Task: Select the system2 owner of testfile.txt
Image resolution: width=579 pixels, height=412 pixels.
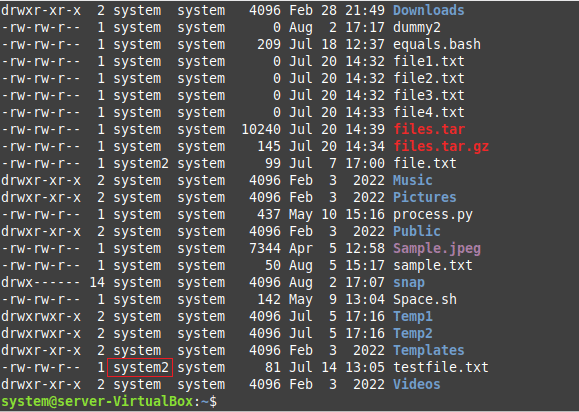Action: click(140, 367)
